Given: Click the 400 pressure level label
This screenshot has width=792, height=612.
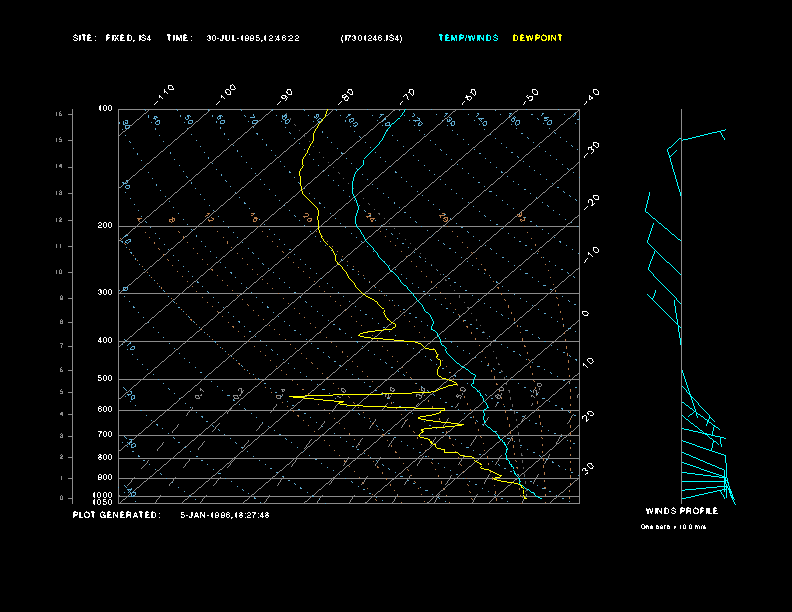Looking at the screenshot, I should coord(105,340).
